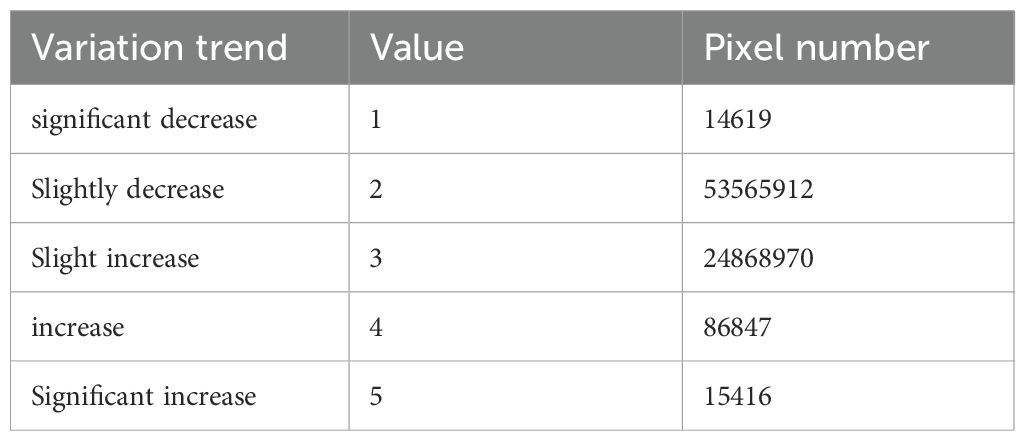Select pixel number 15416

pos(737,397)
